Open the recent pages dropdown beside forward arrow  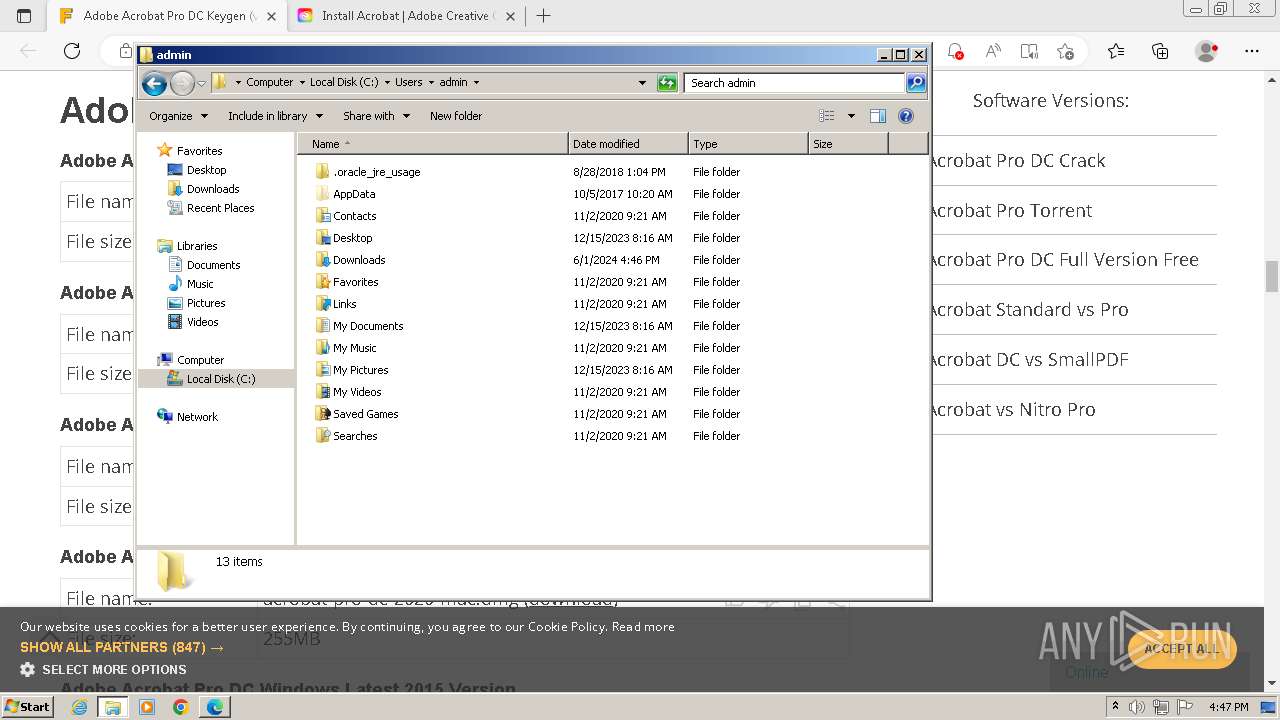coord(202,83)
